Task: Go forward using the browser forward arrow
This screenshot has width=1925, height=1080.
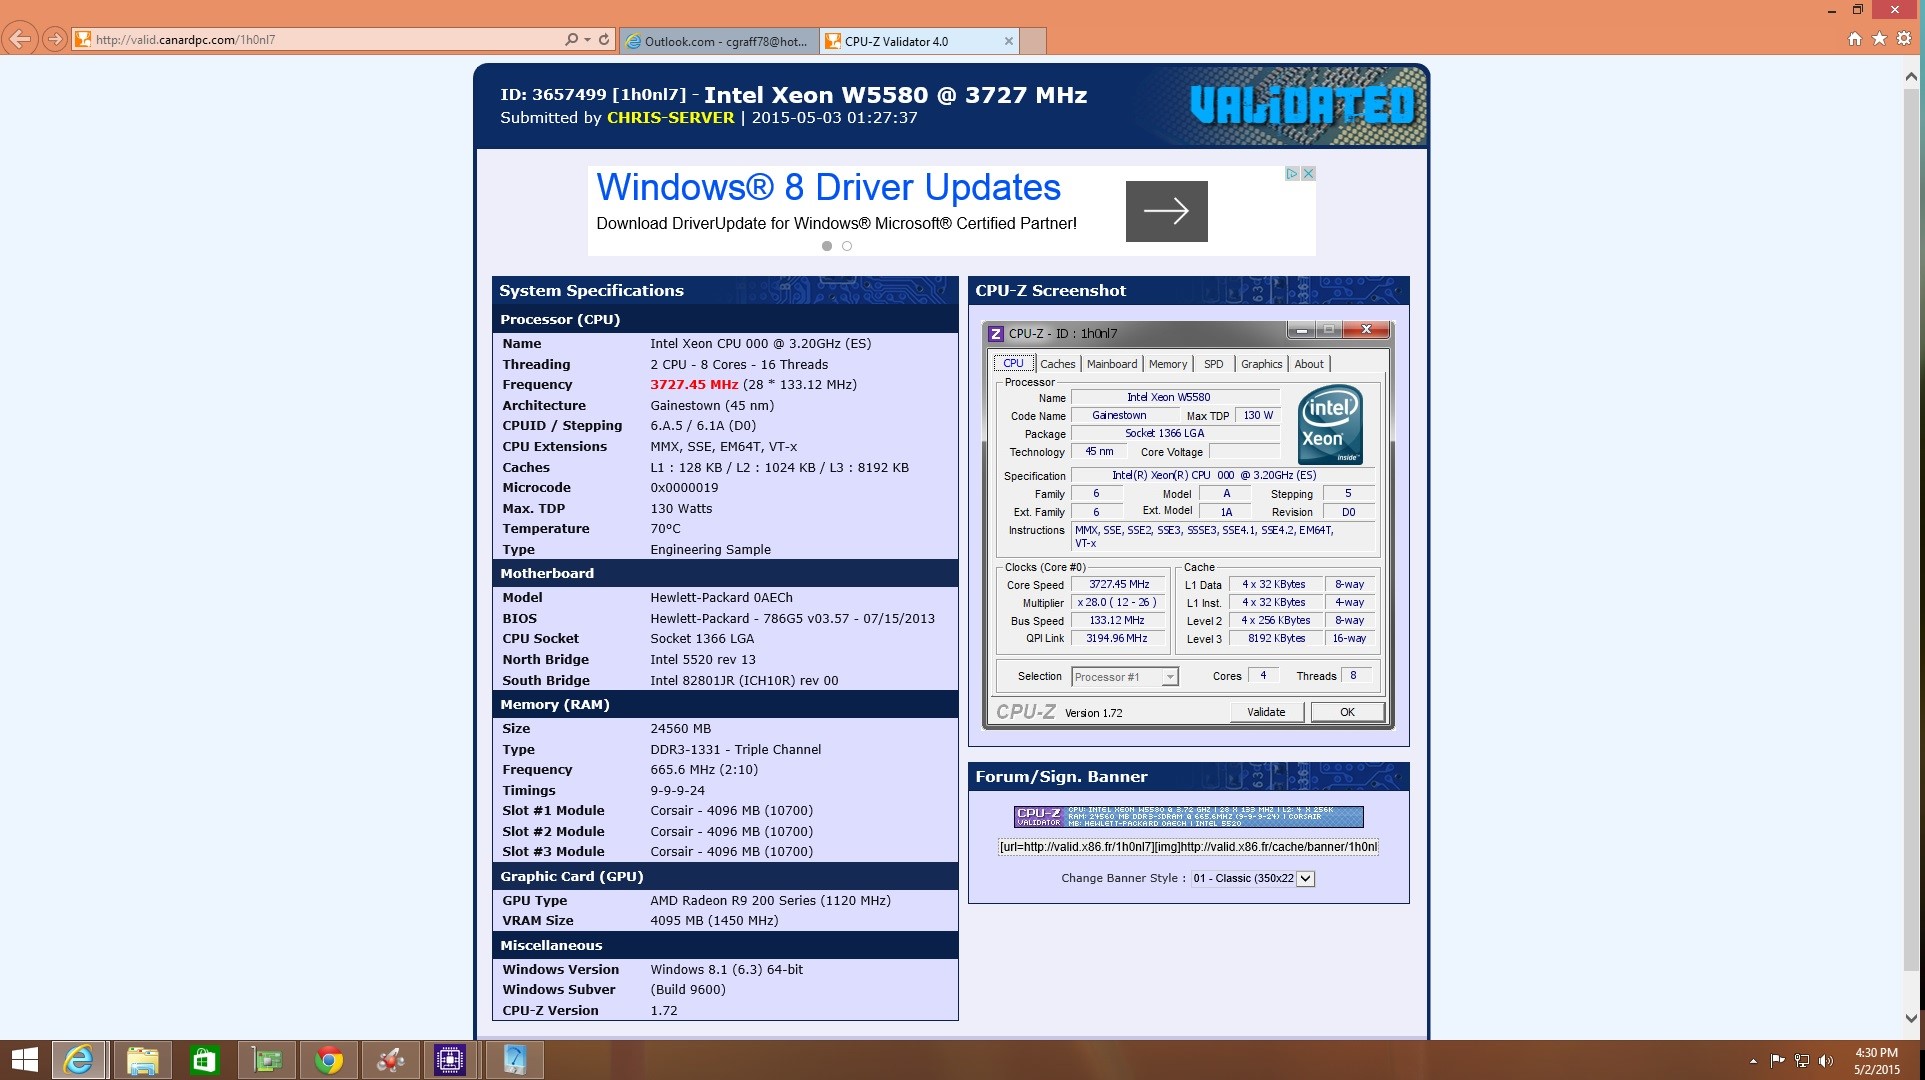Action: pos(55,40)
